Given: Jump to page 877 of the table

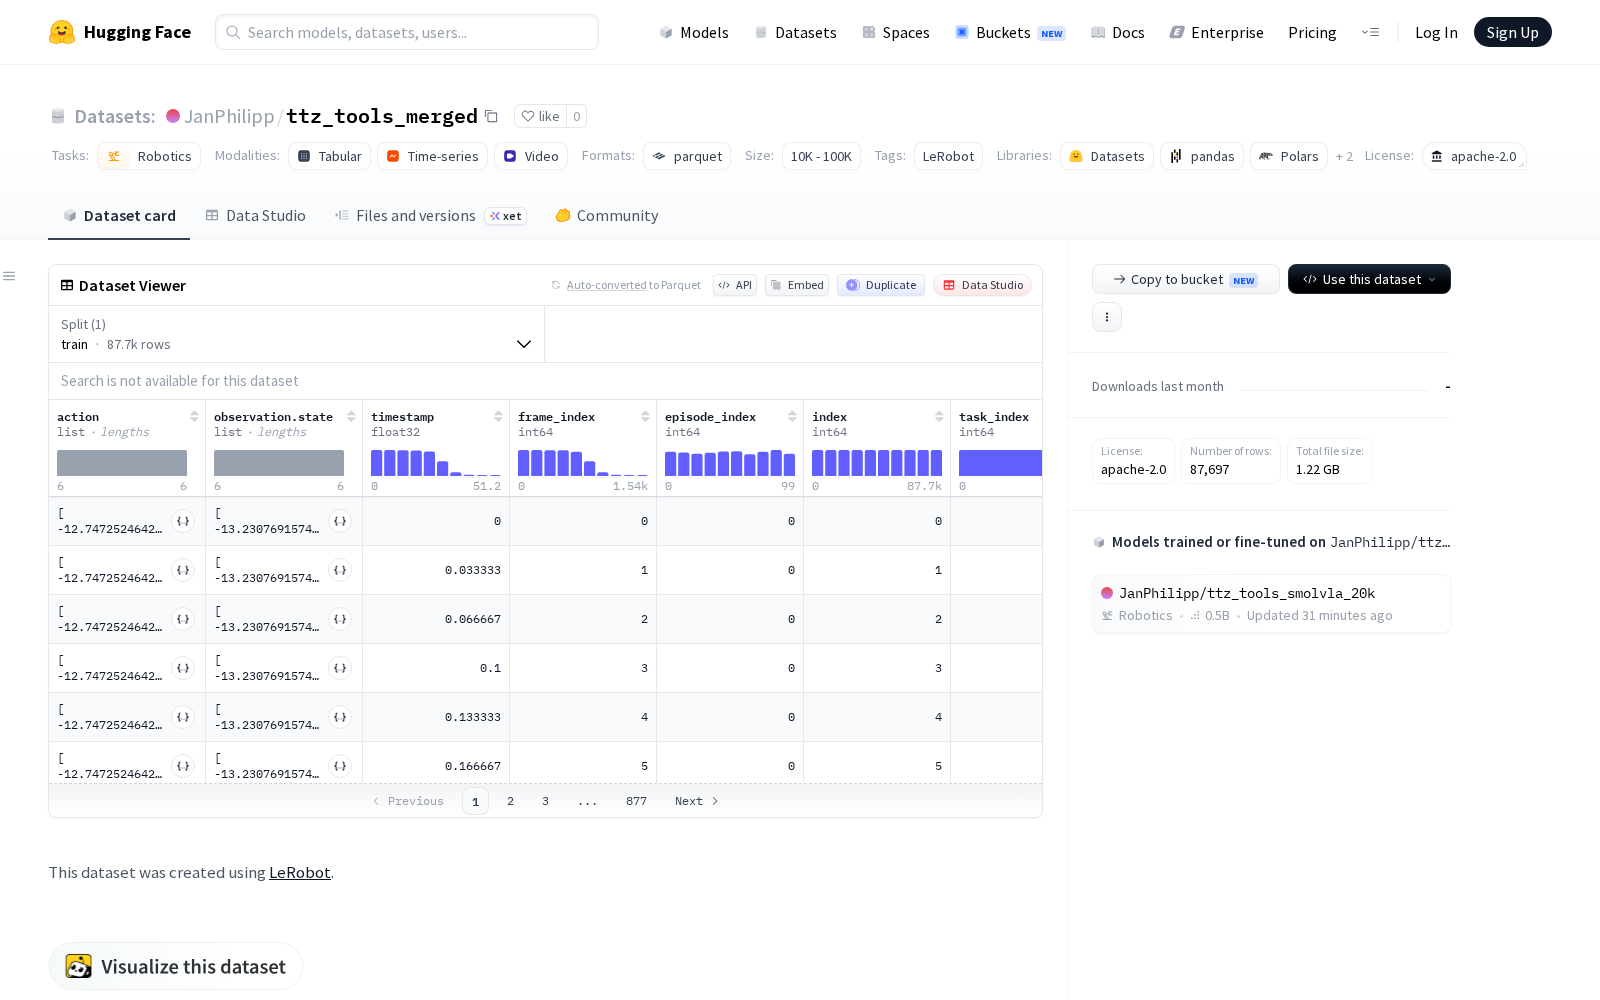Looking at the screenshot, I should pos(636,801).
